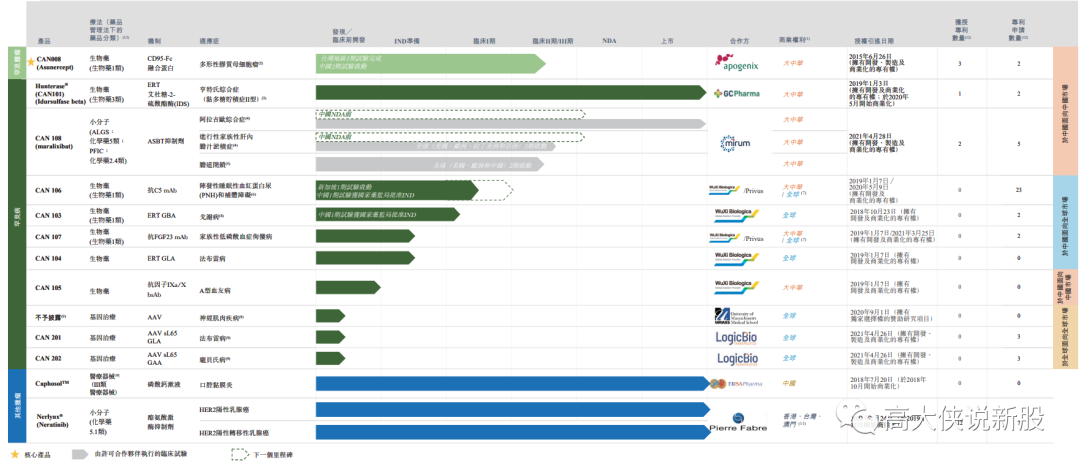This screenshot has width=1080, height=466.
Task: Click the WuXi Biologics logo in CAN 103 row
Action: 736,215
